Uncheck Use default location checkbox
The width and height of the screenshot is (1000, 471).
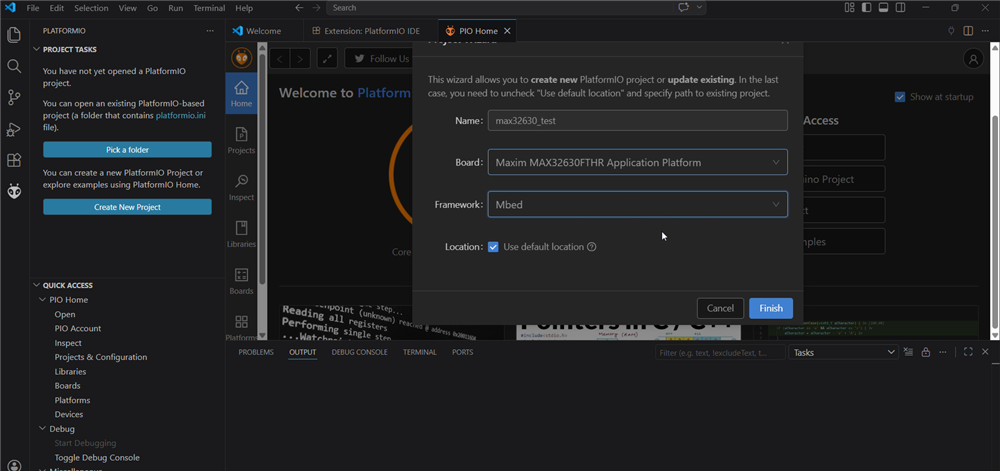[x=493, y=247]
